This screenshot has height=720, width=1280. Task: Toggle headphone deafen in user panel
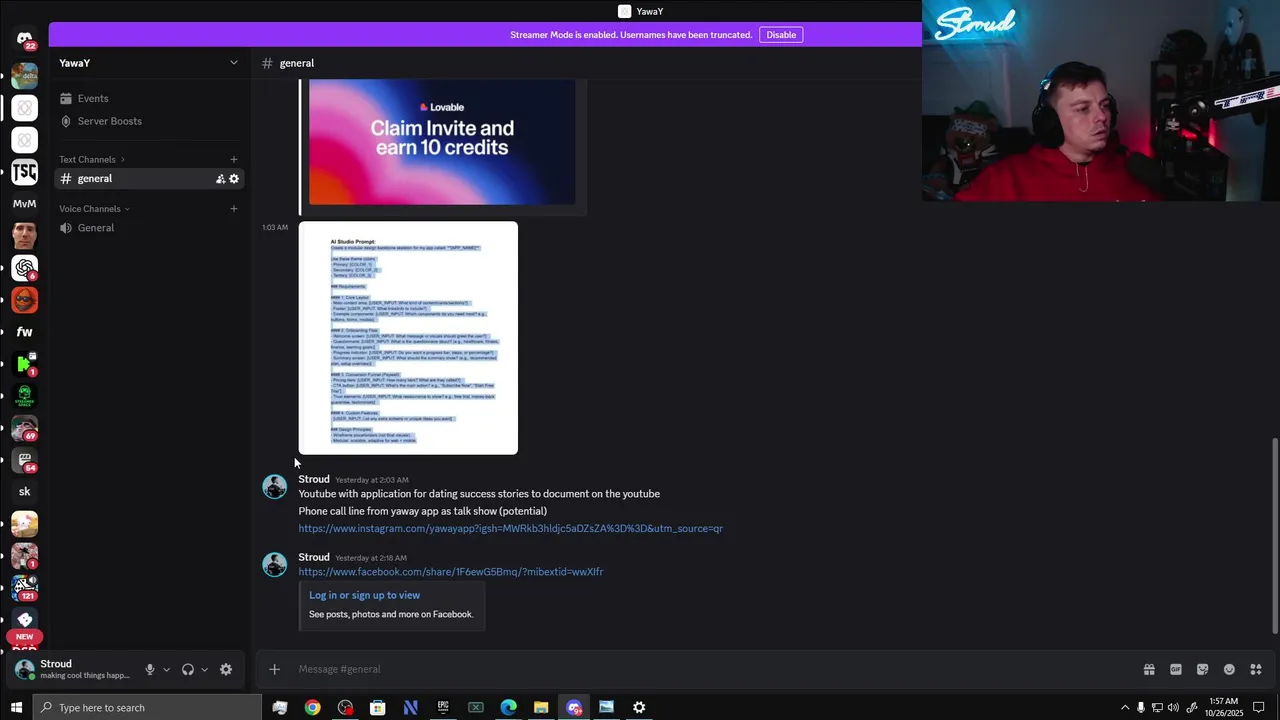(187, 670)
